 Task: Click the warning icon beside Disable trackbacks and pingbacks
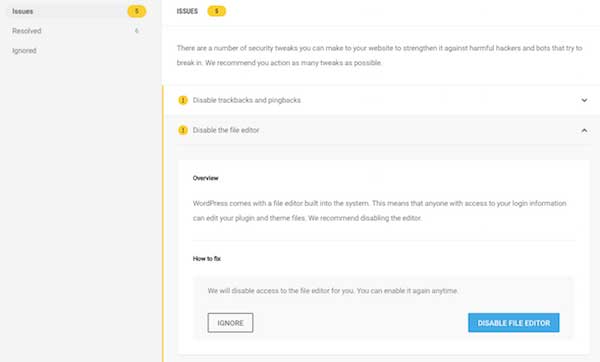point(183,100)
